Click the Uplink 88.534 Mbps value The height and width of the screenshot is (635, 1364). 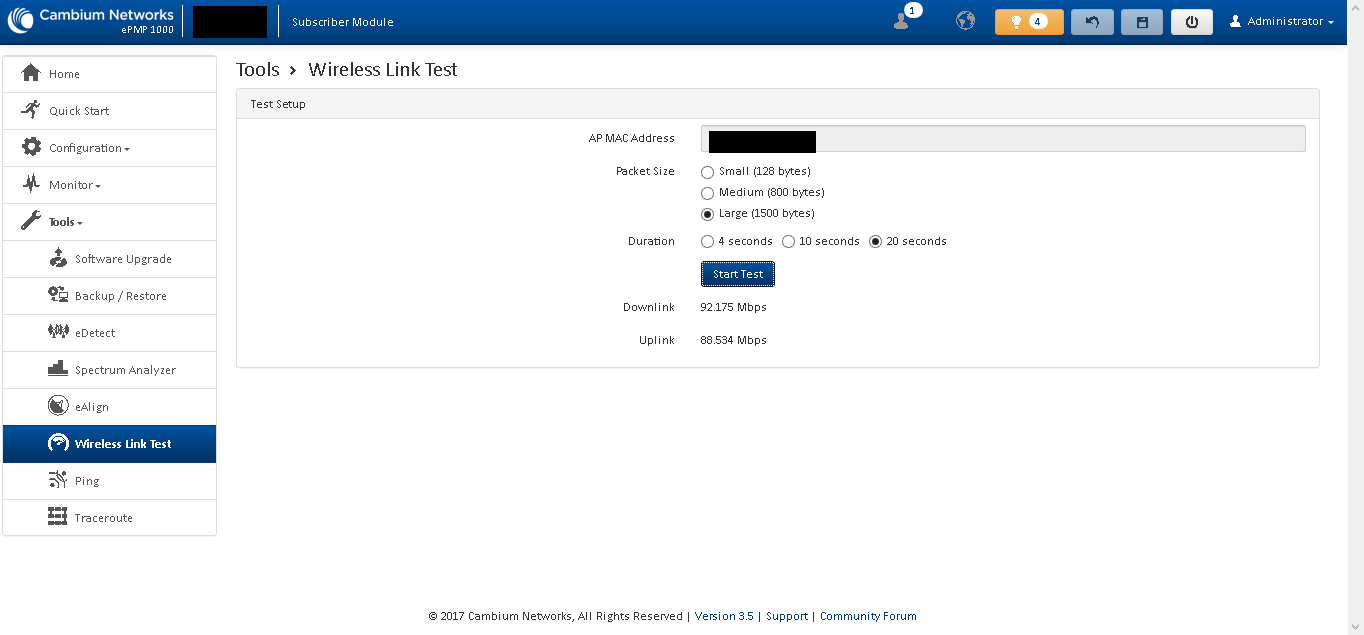[734, 340]
